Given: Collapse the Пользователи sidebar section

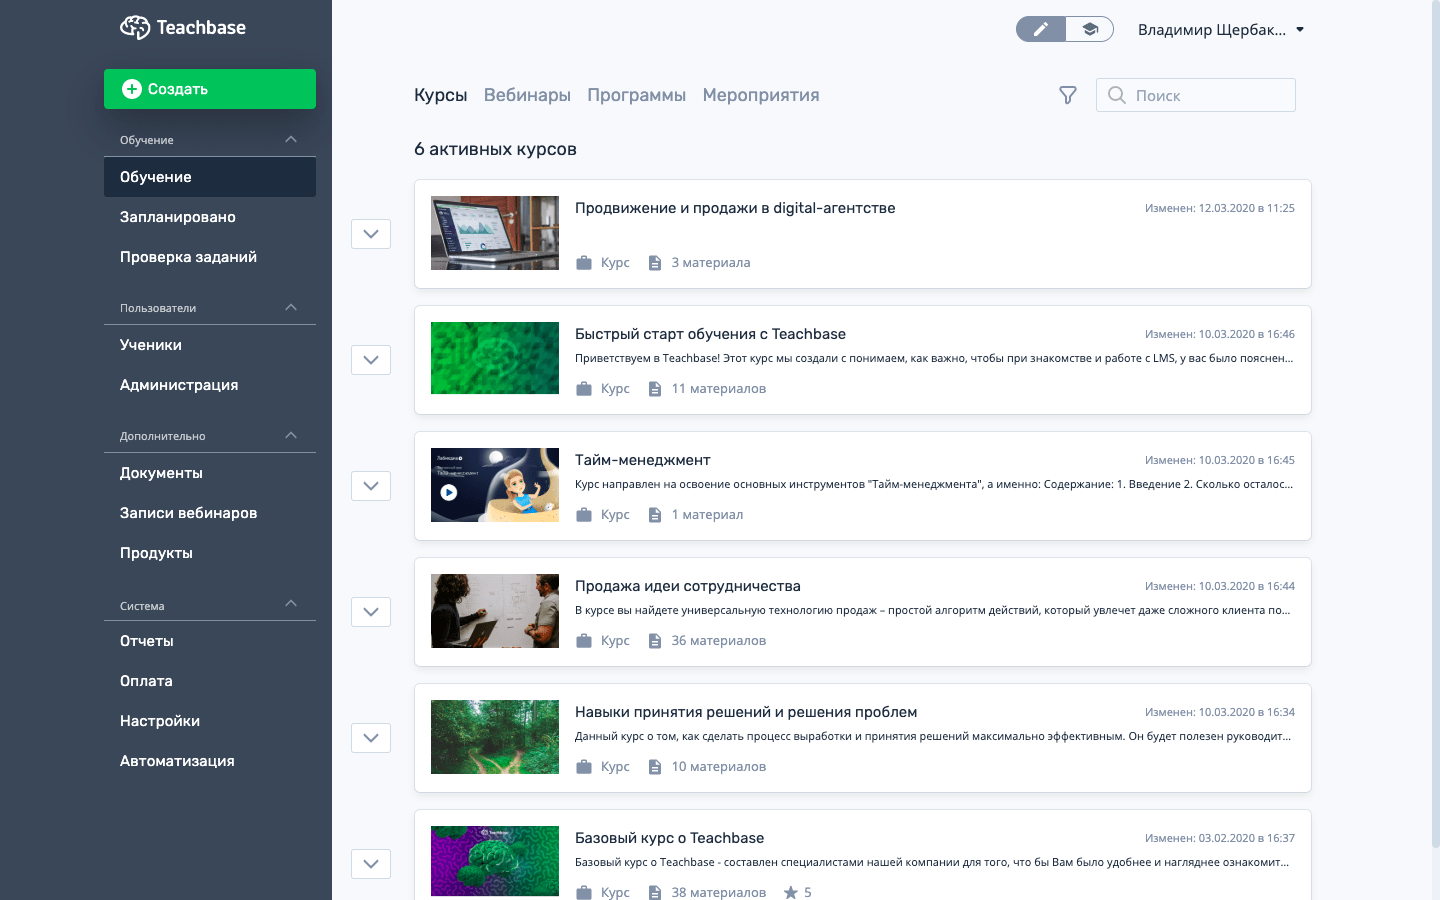Looking at the screenshot, I should [x=291, y=308].
